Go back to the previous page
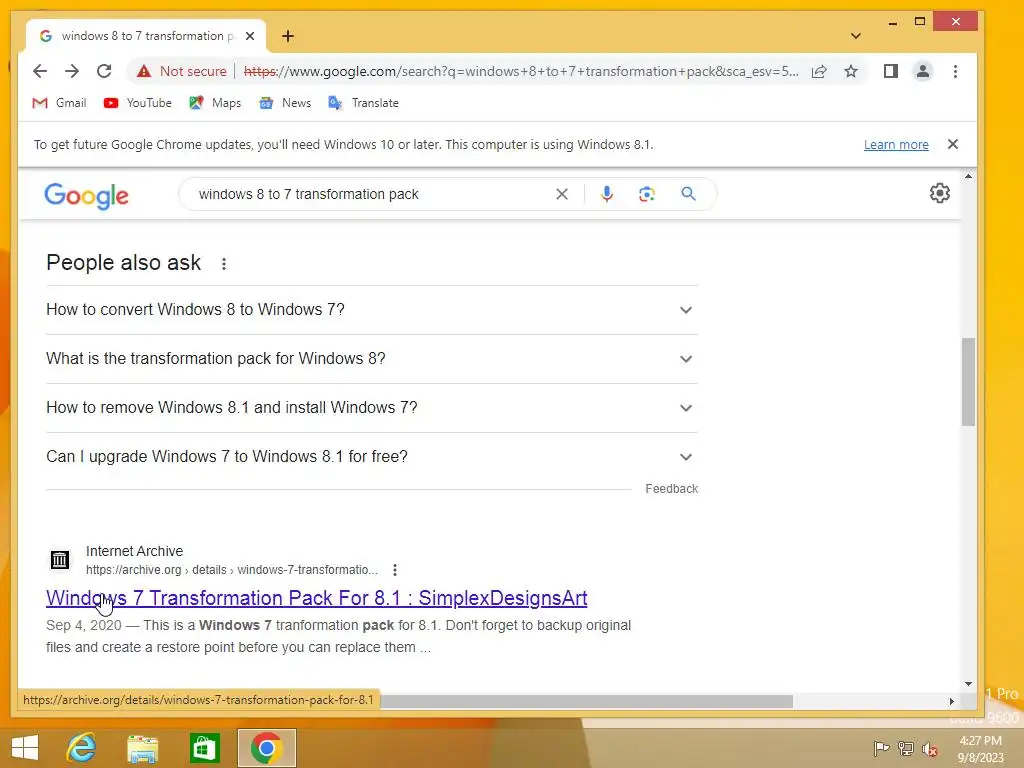This screenshot has width=1024, height=768. point(40,71)
